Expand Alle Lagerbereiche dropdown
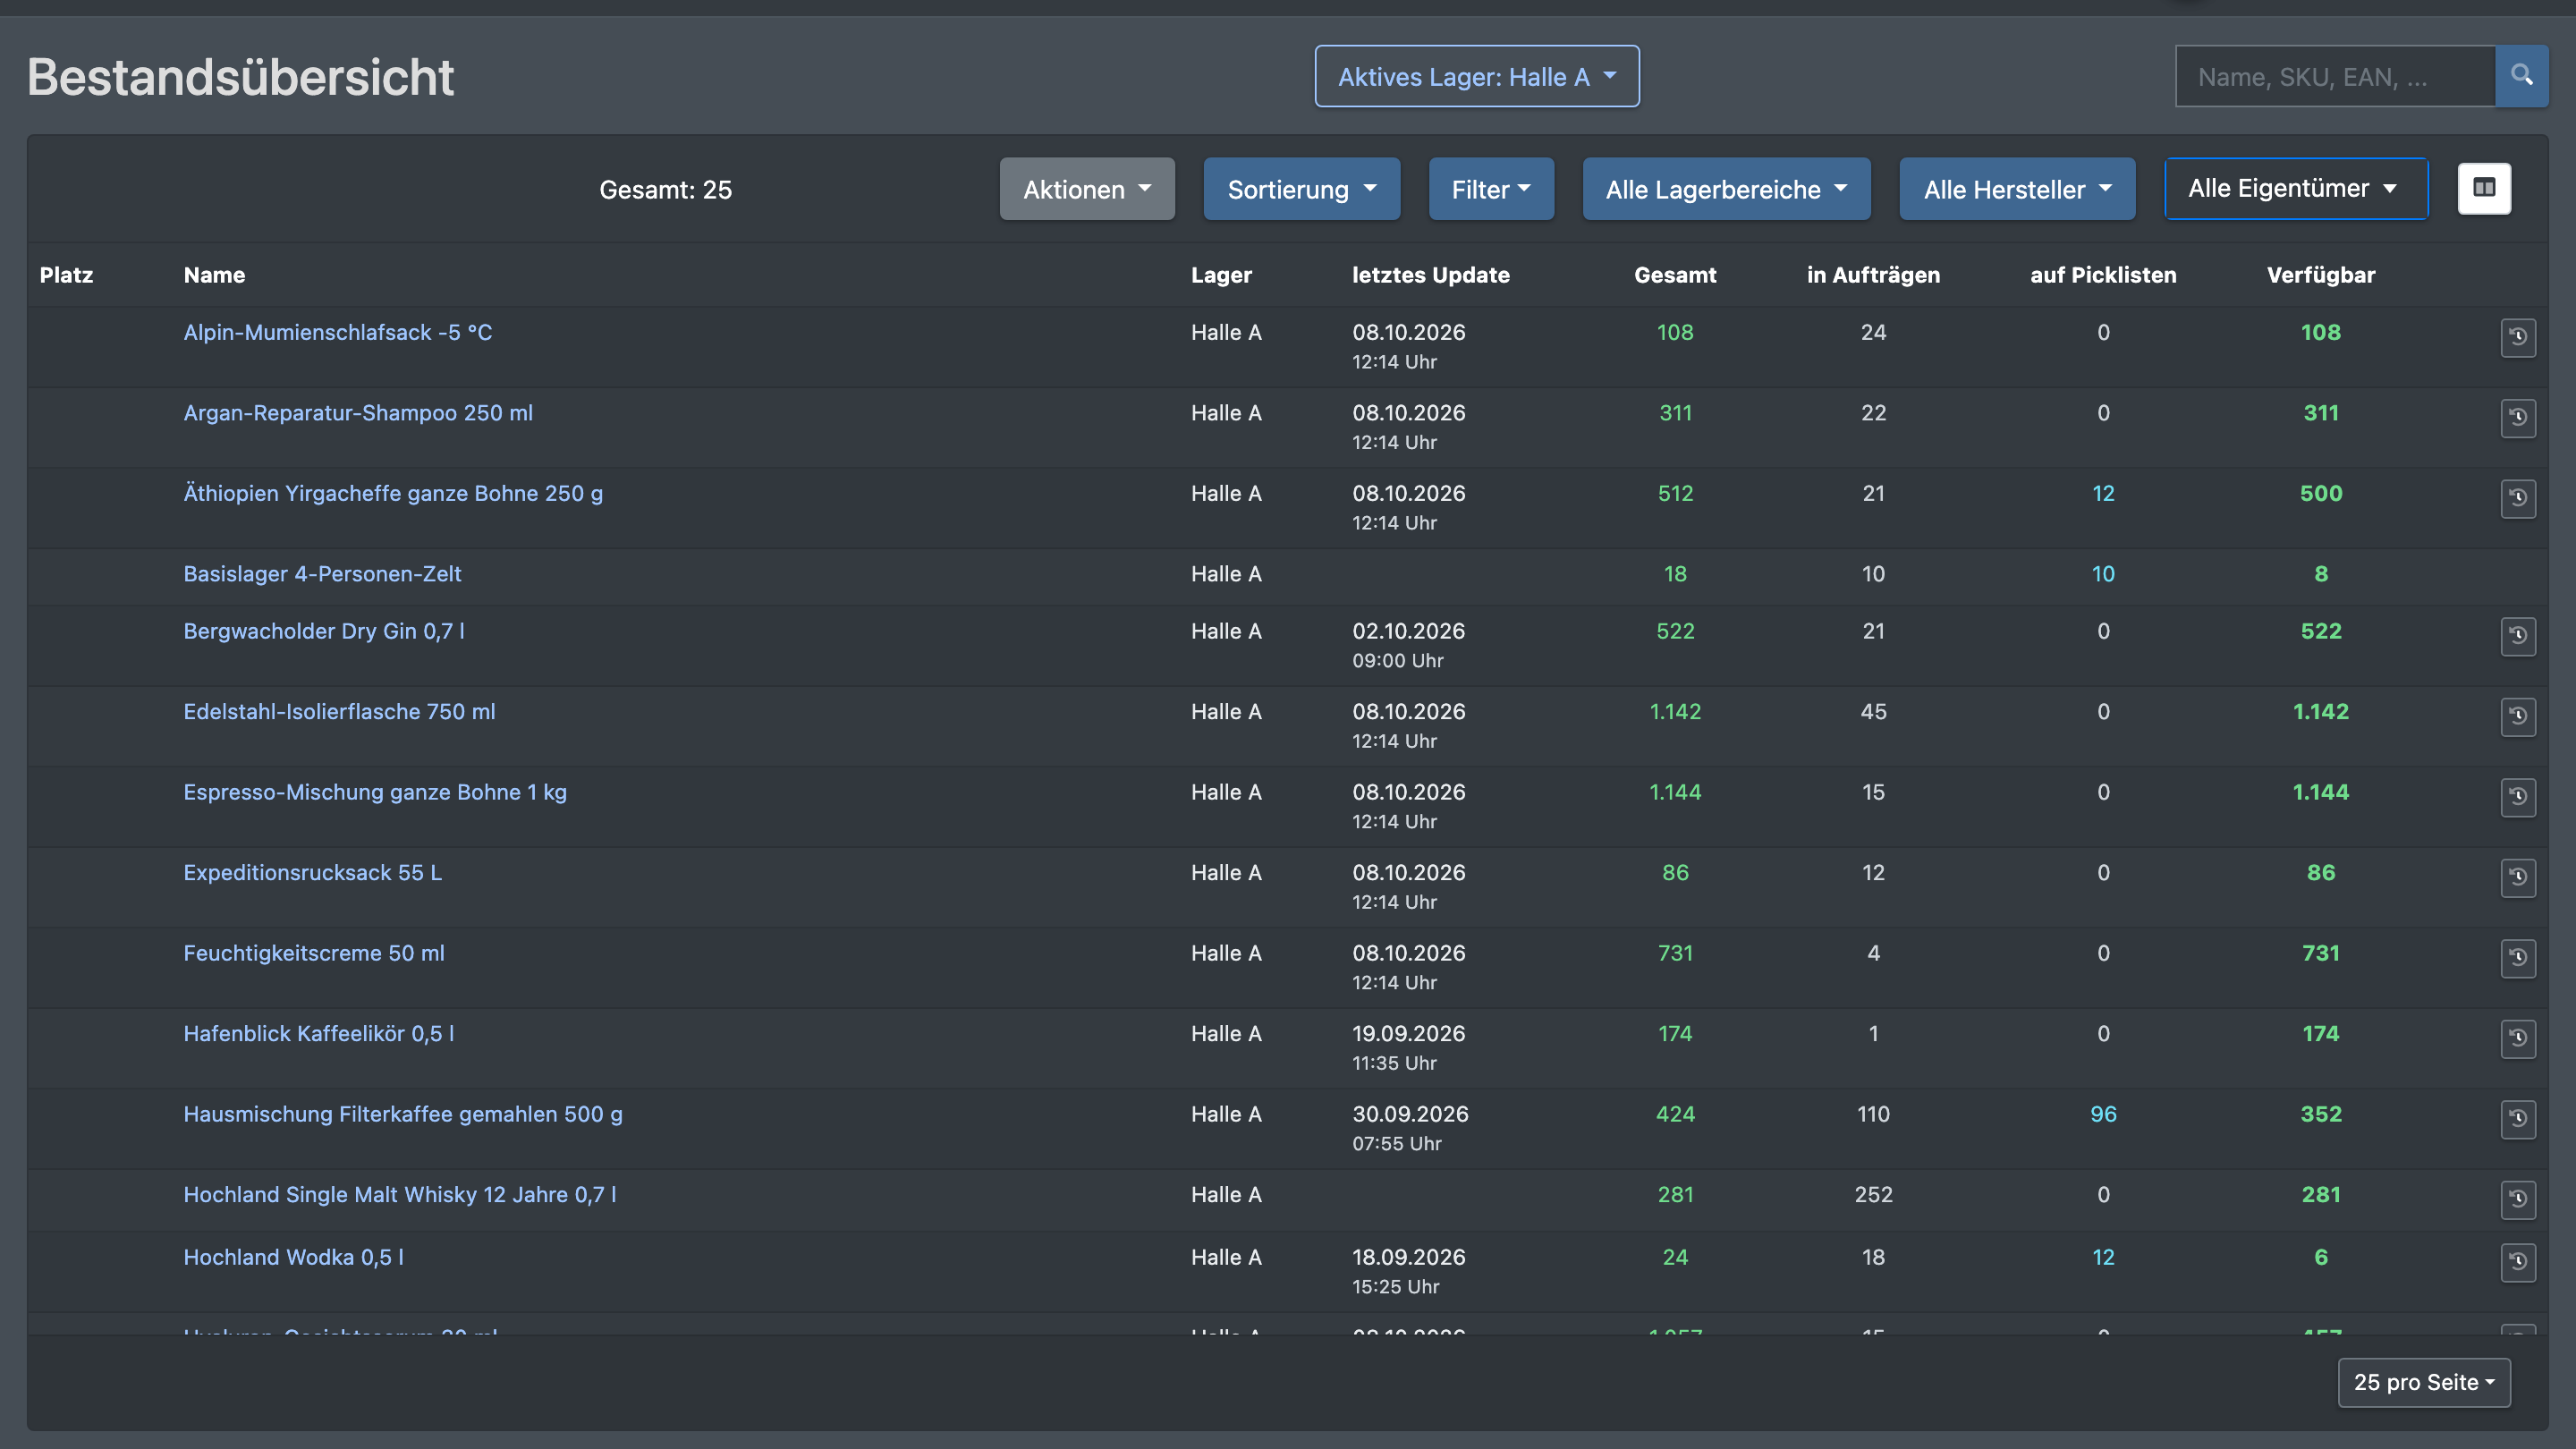The height and width of the screenshot is (1449, 2576). point(1726,189)
